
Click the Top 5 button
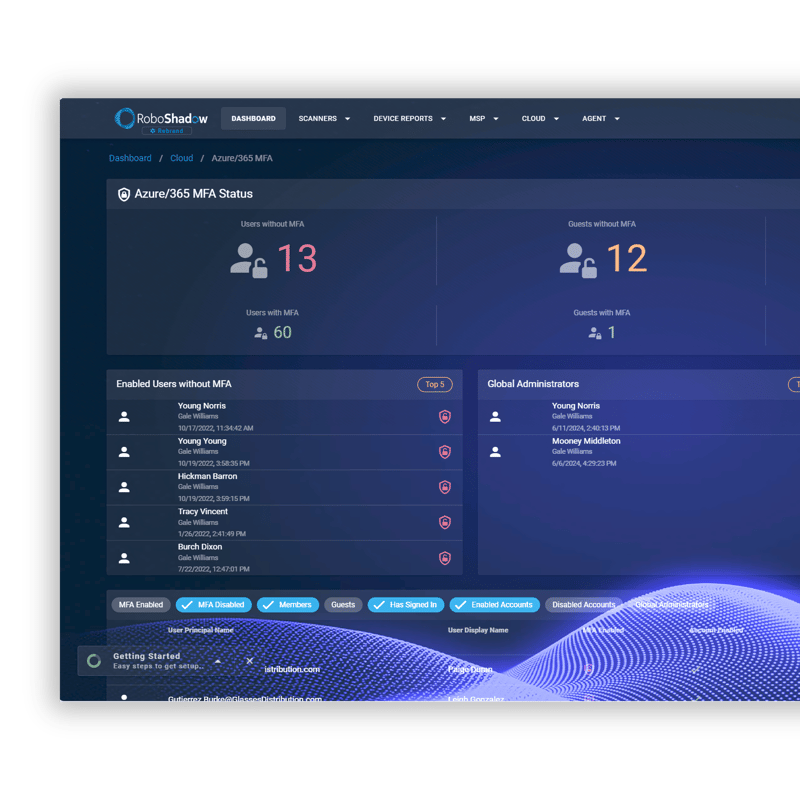click(x=435, y=384)
